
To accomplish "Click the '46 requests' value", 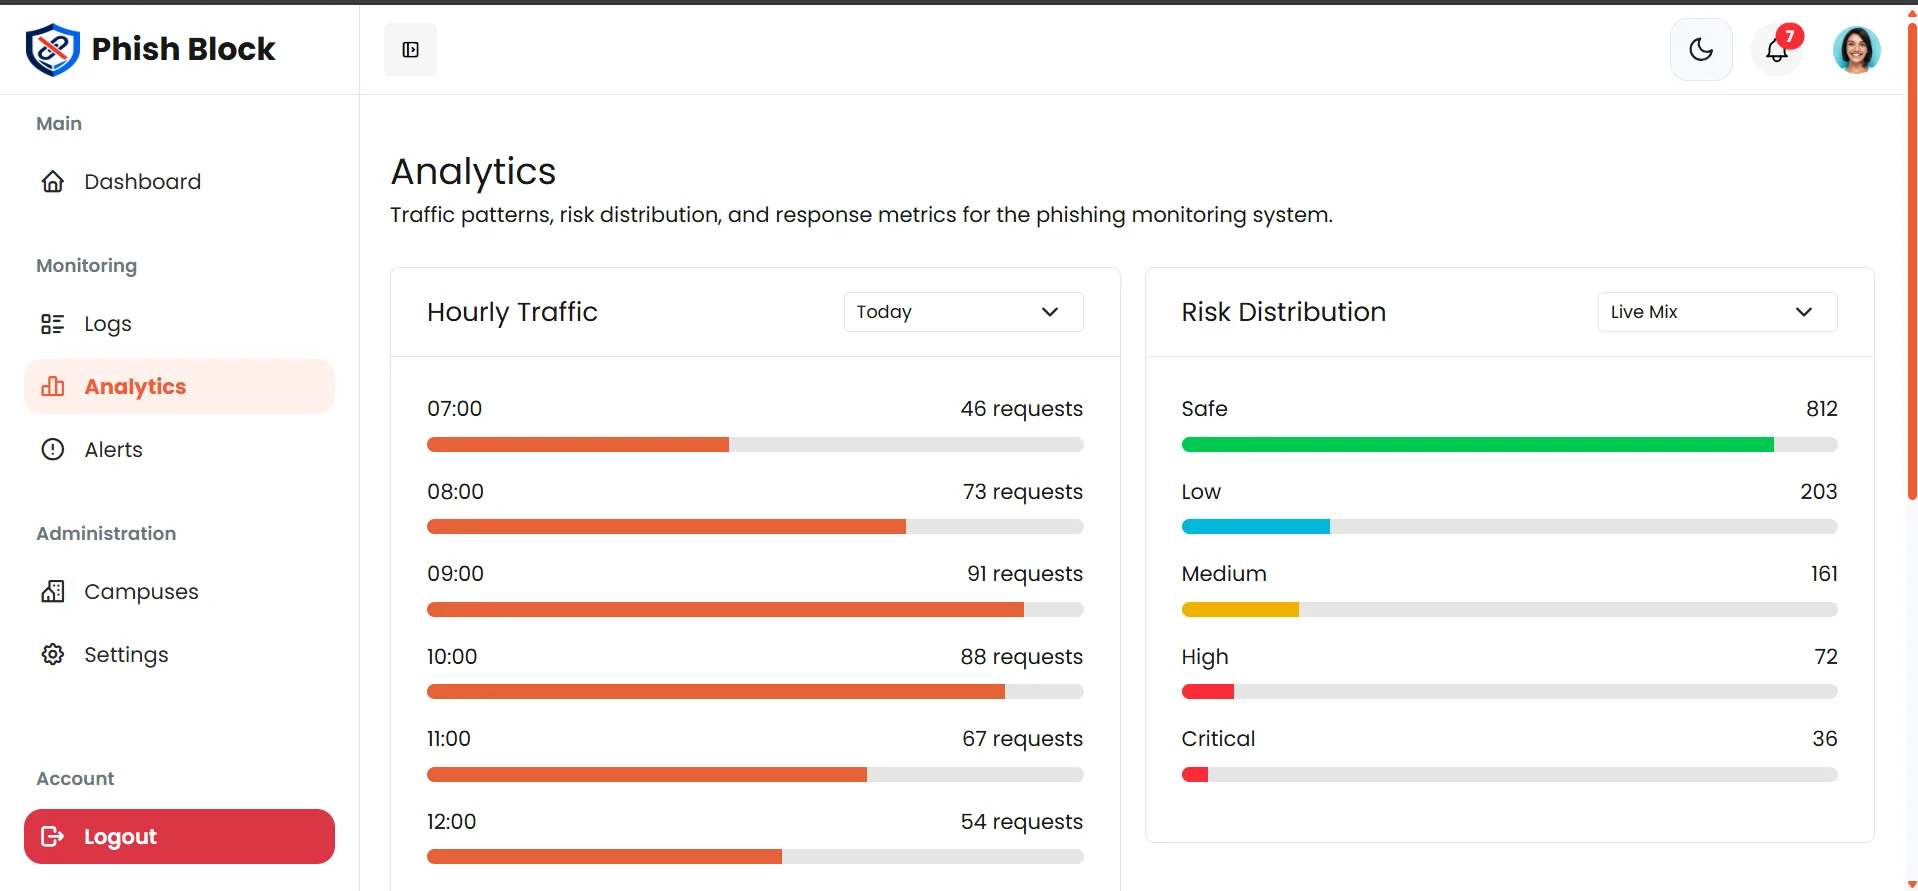I will 1022,409.
